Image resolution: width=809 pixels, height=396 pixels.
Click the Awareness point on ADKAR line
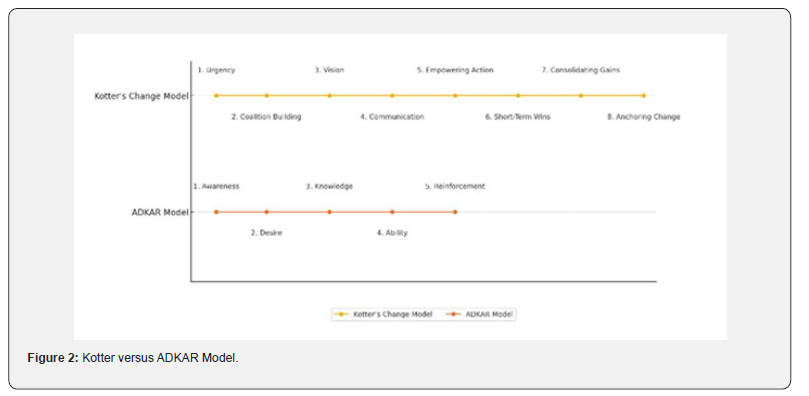216,212
